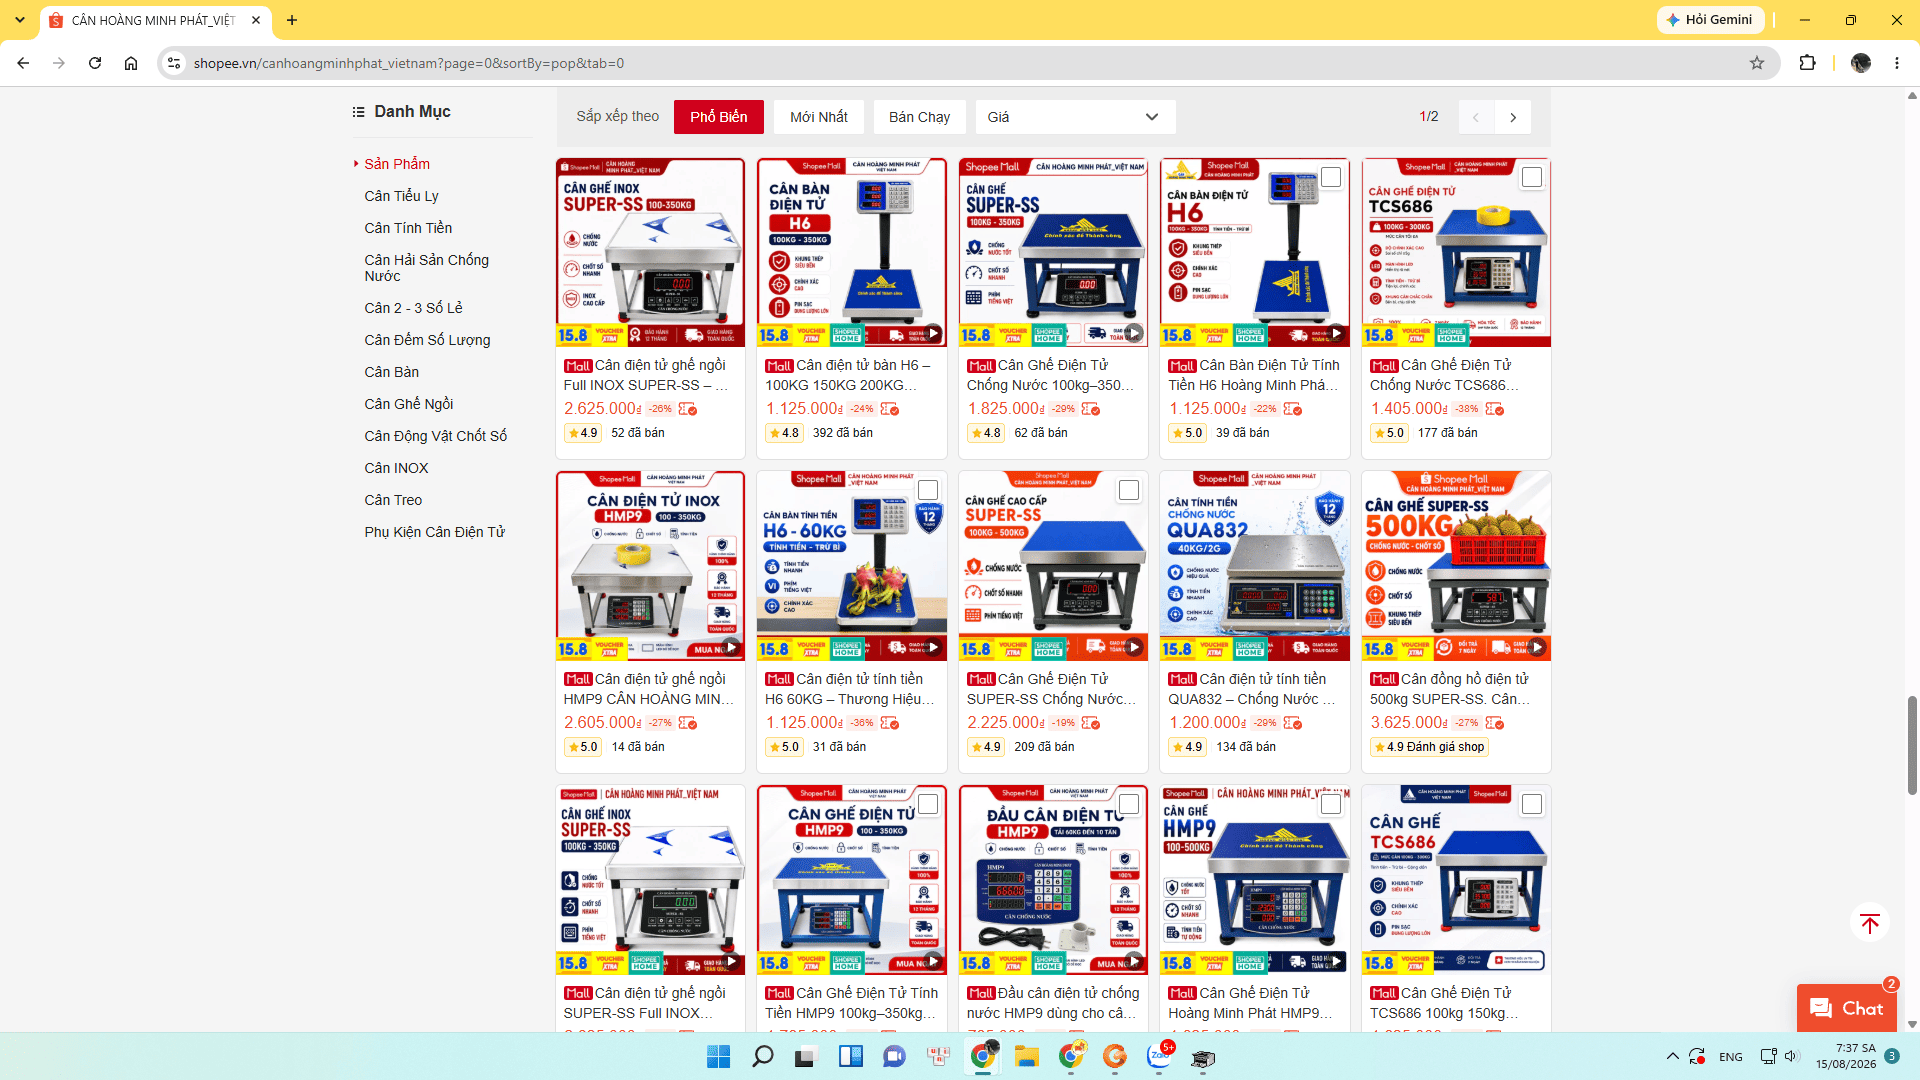Open Cân Hải Sản Chống Nước category
The image size is (1920, 1080).
coord(426,268)
